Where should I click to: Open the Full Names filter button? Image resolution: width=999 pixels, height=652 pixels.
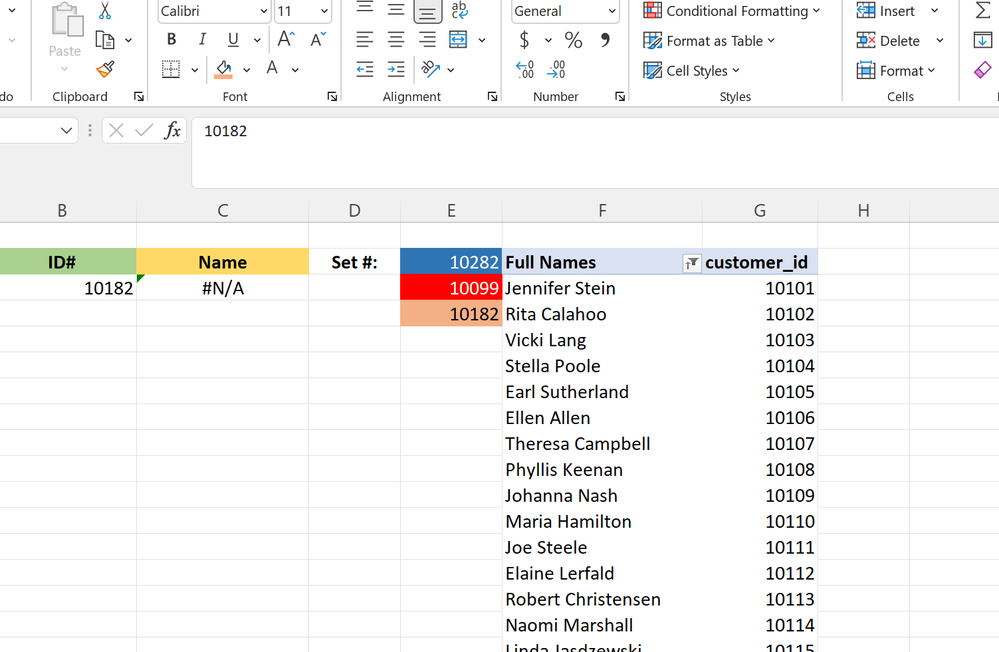(x=691, y=263)
